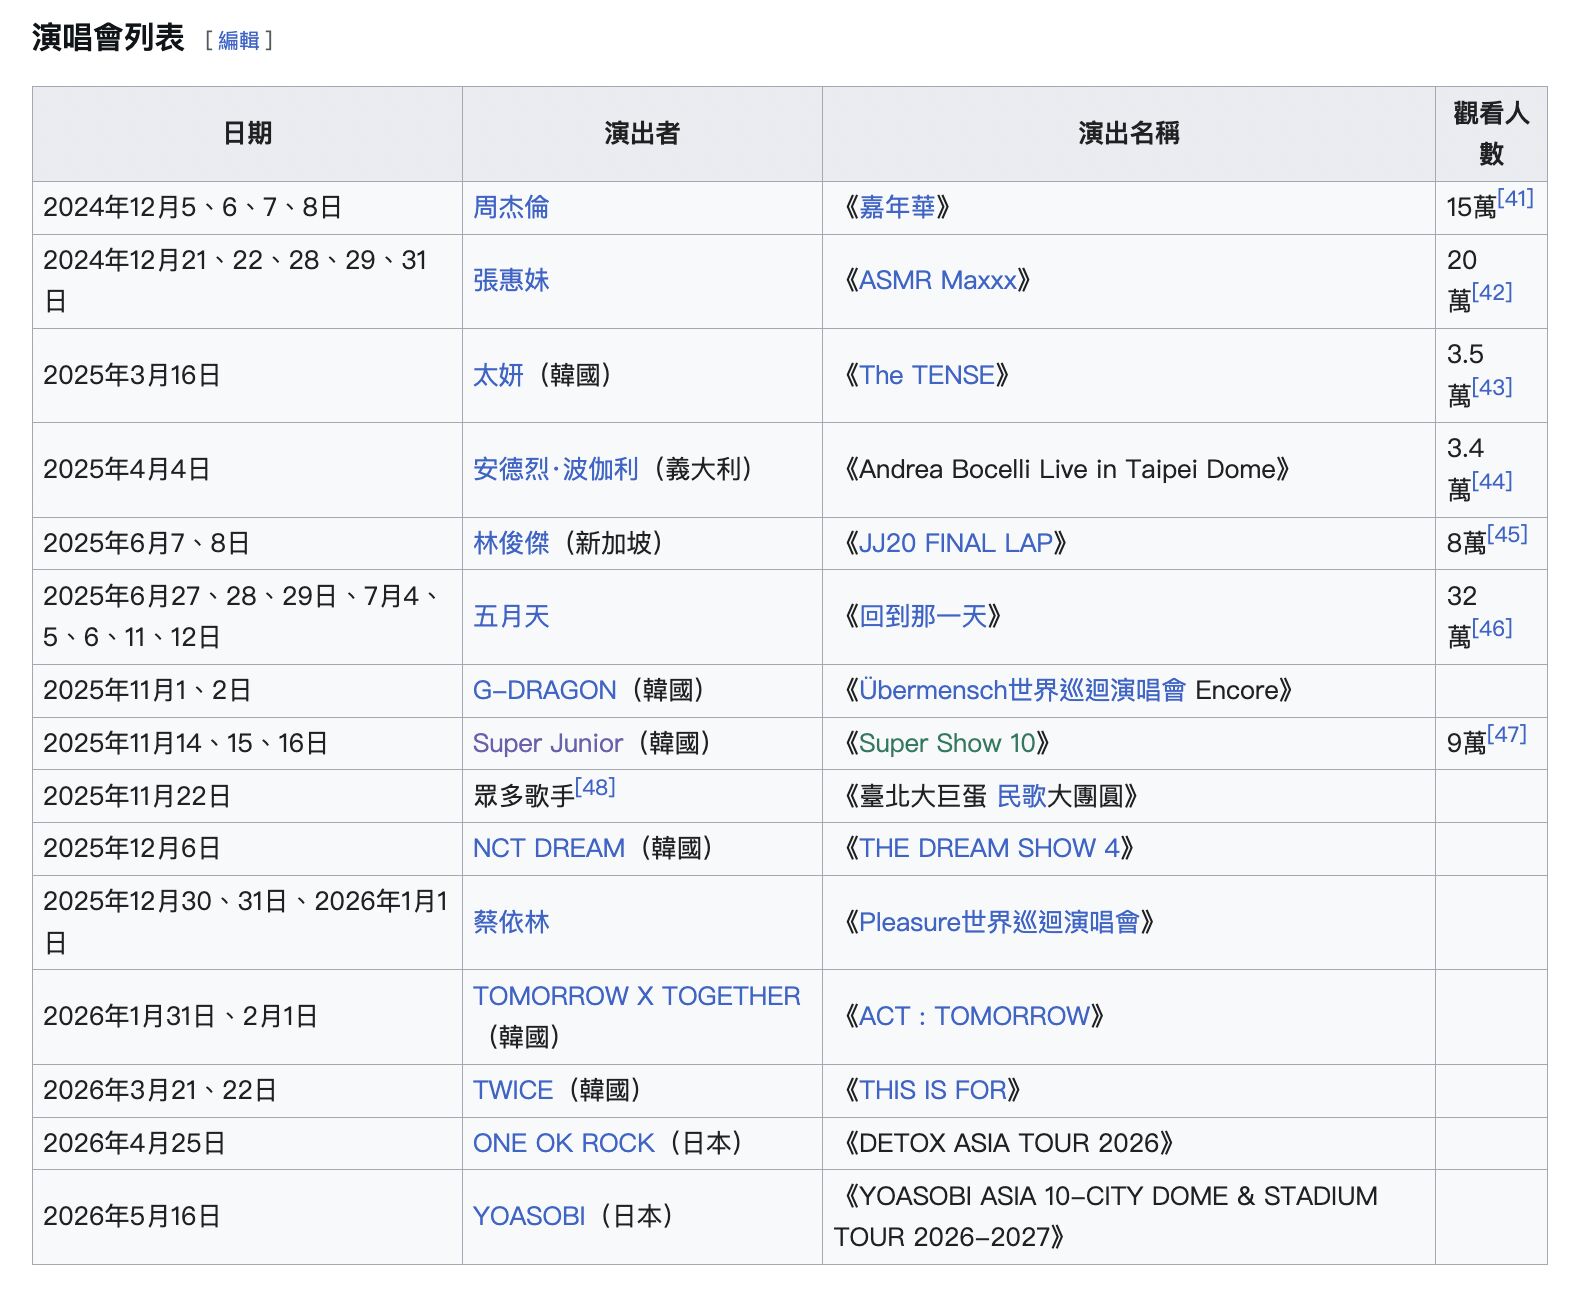Click the 編輯 edit link beside 演唱會列表

[x=238, y=40]
